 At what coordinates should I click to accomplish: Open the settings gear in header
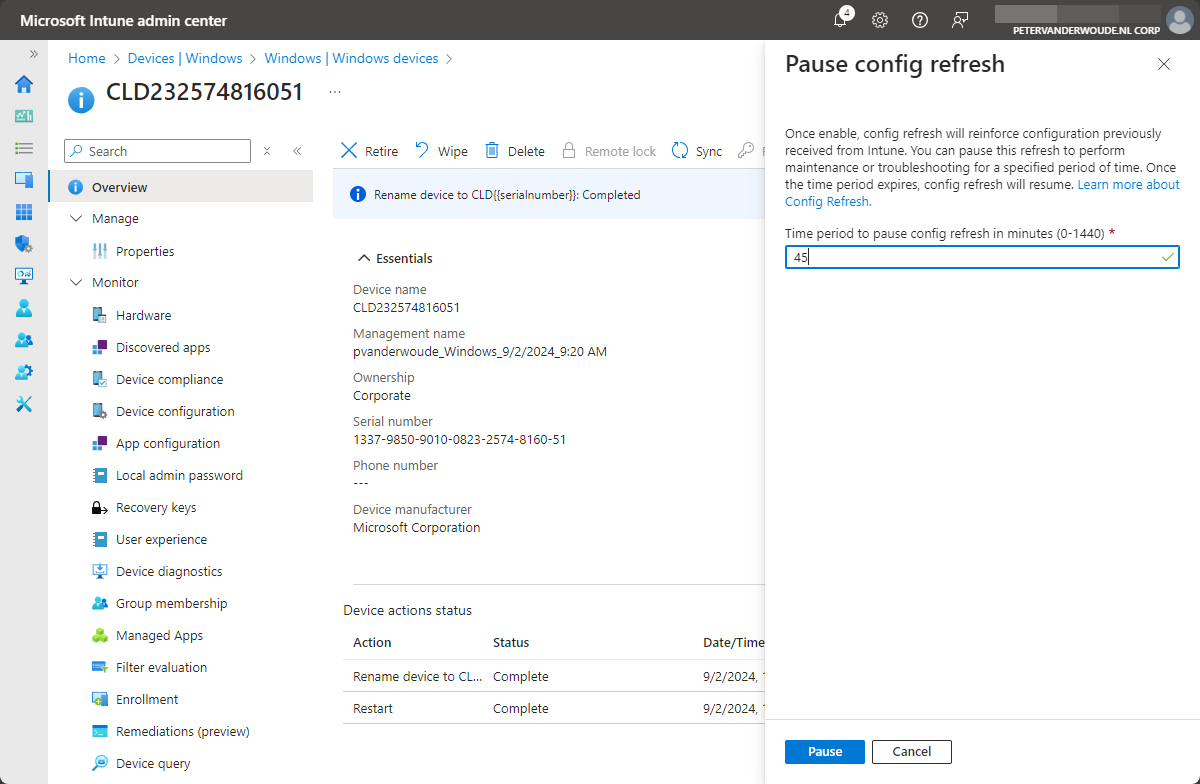pos(880,20)
